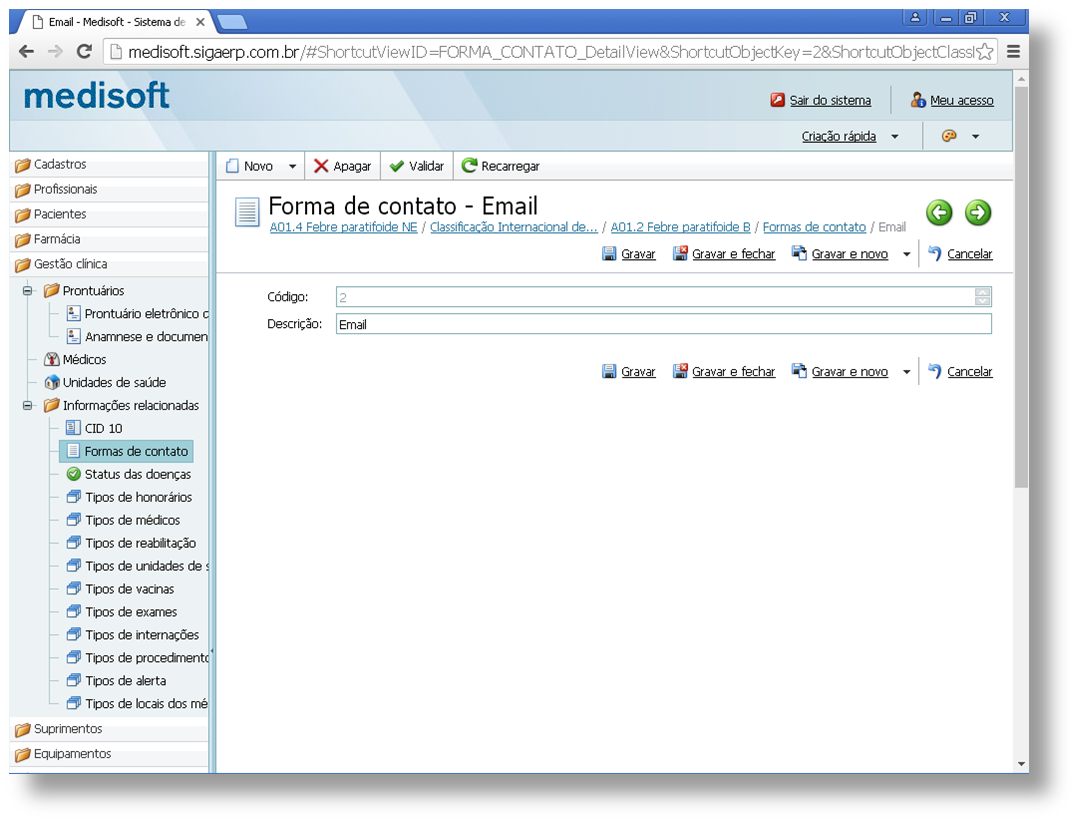
Task: Click the Criação rápida link
Action: click(839, 136)
